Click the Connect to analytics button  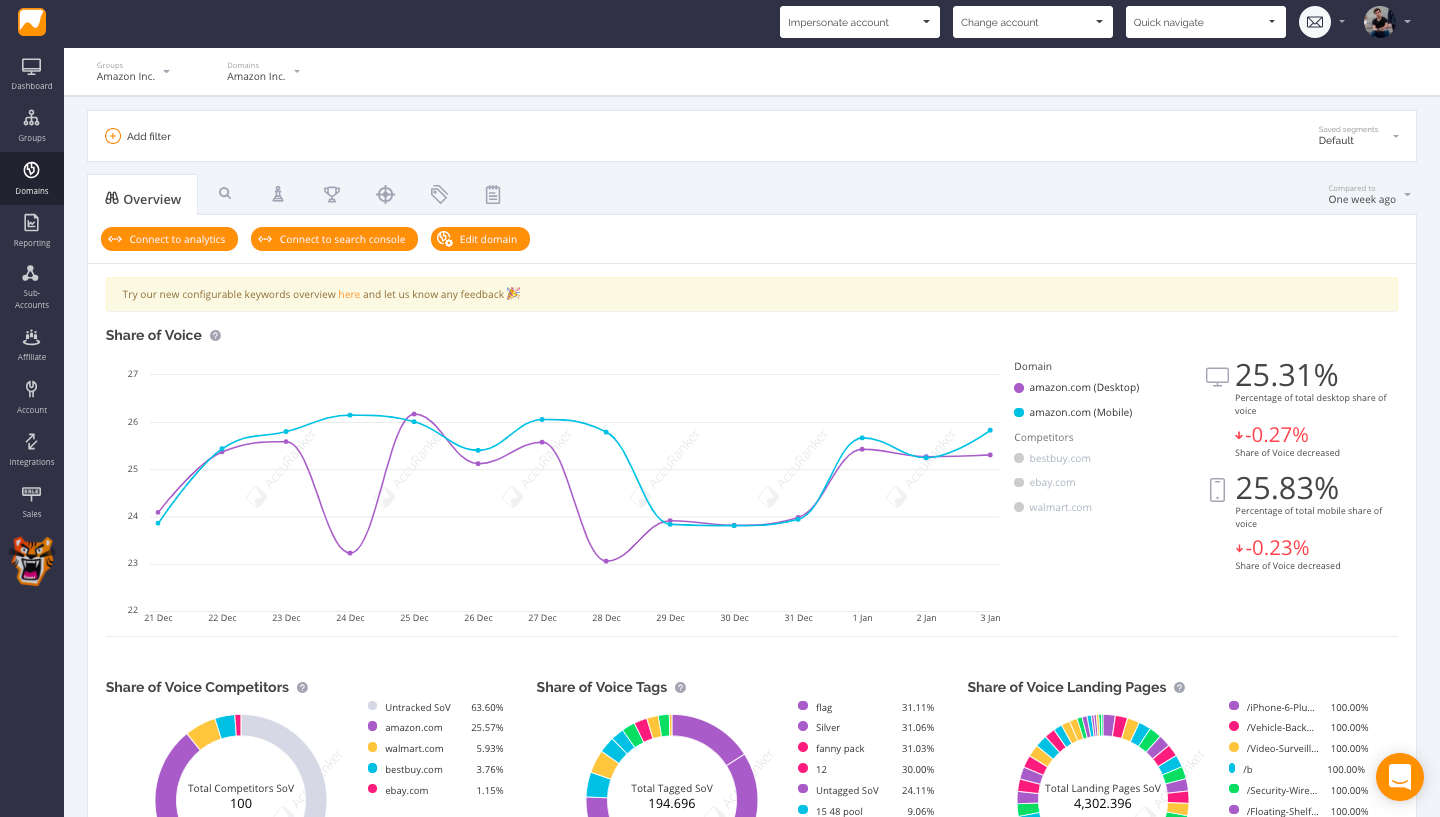coord(169,239)
